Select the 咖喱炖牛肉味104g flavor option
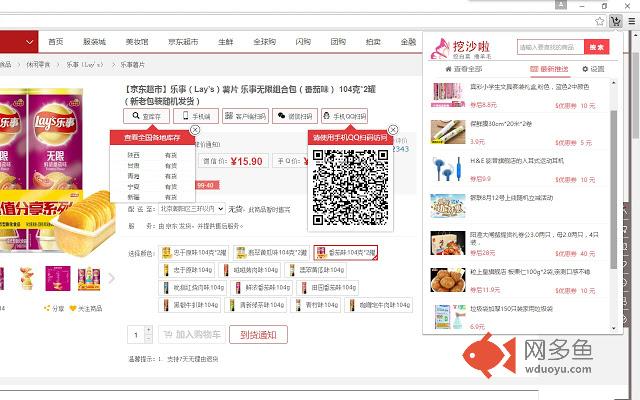The height and width of the screenshot is (400, 640). click(x=378, y=305)
